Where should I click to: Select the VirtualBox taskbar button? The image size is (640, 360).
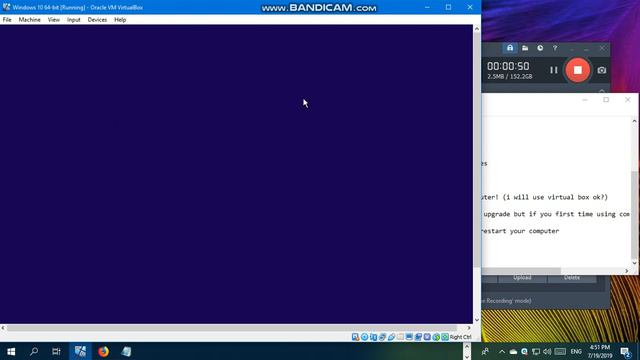click(x=80, y=351)
